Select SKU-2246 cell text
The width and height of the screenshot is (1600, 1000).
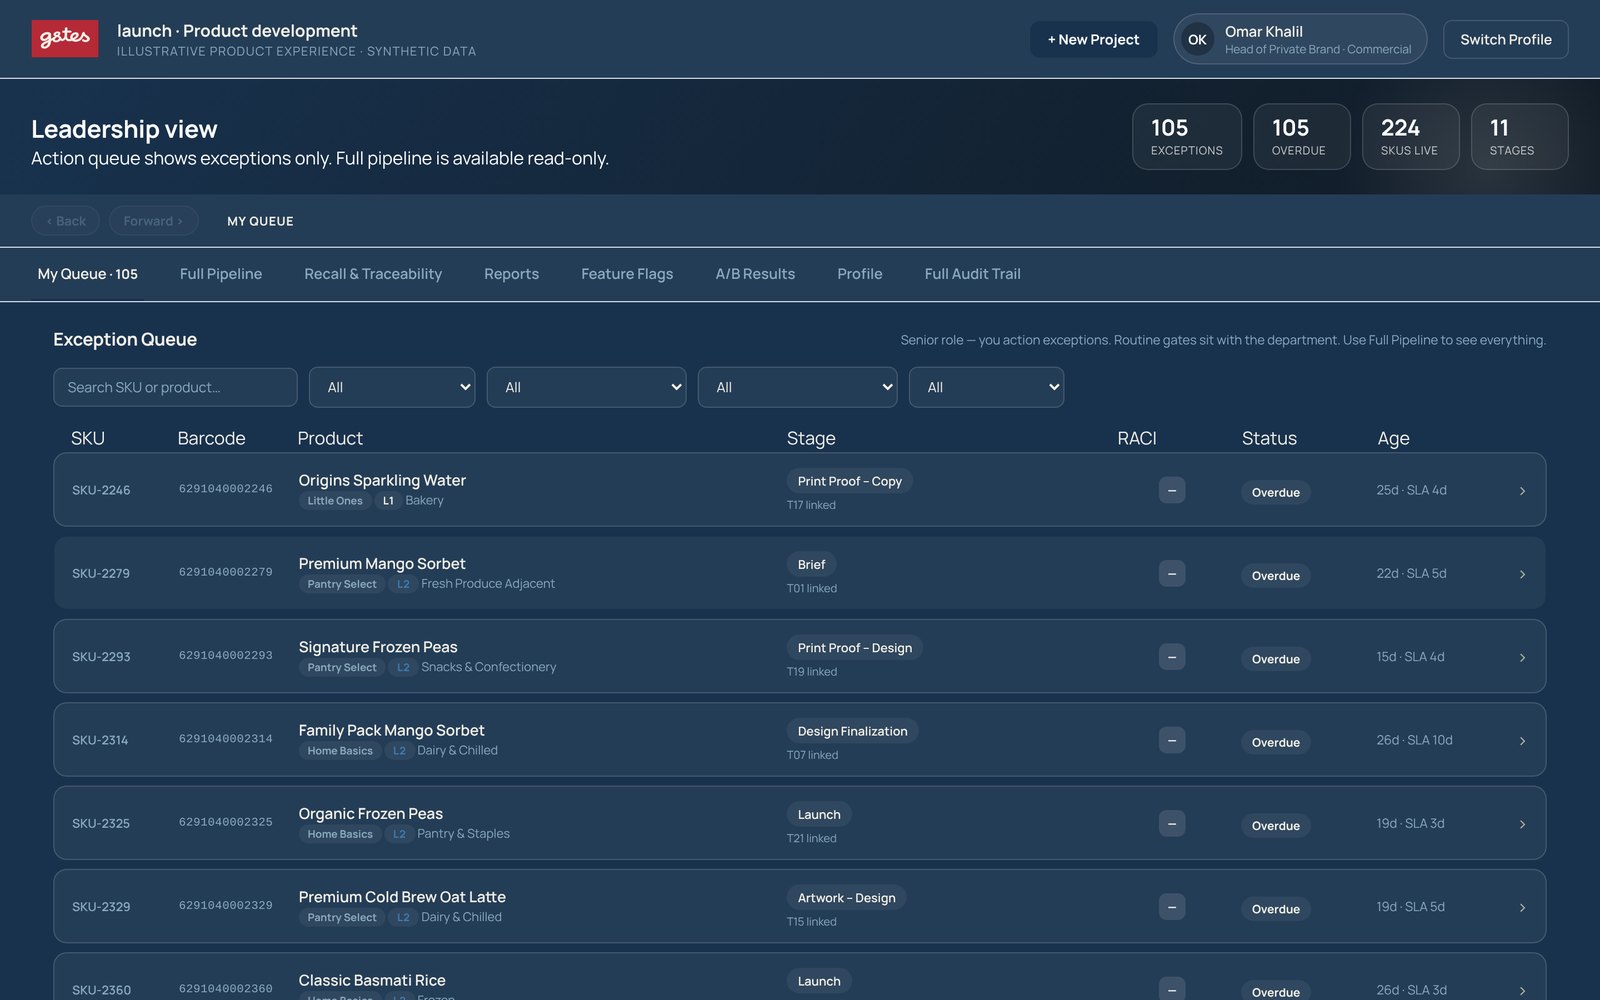pos(101,490)
